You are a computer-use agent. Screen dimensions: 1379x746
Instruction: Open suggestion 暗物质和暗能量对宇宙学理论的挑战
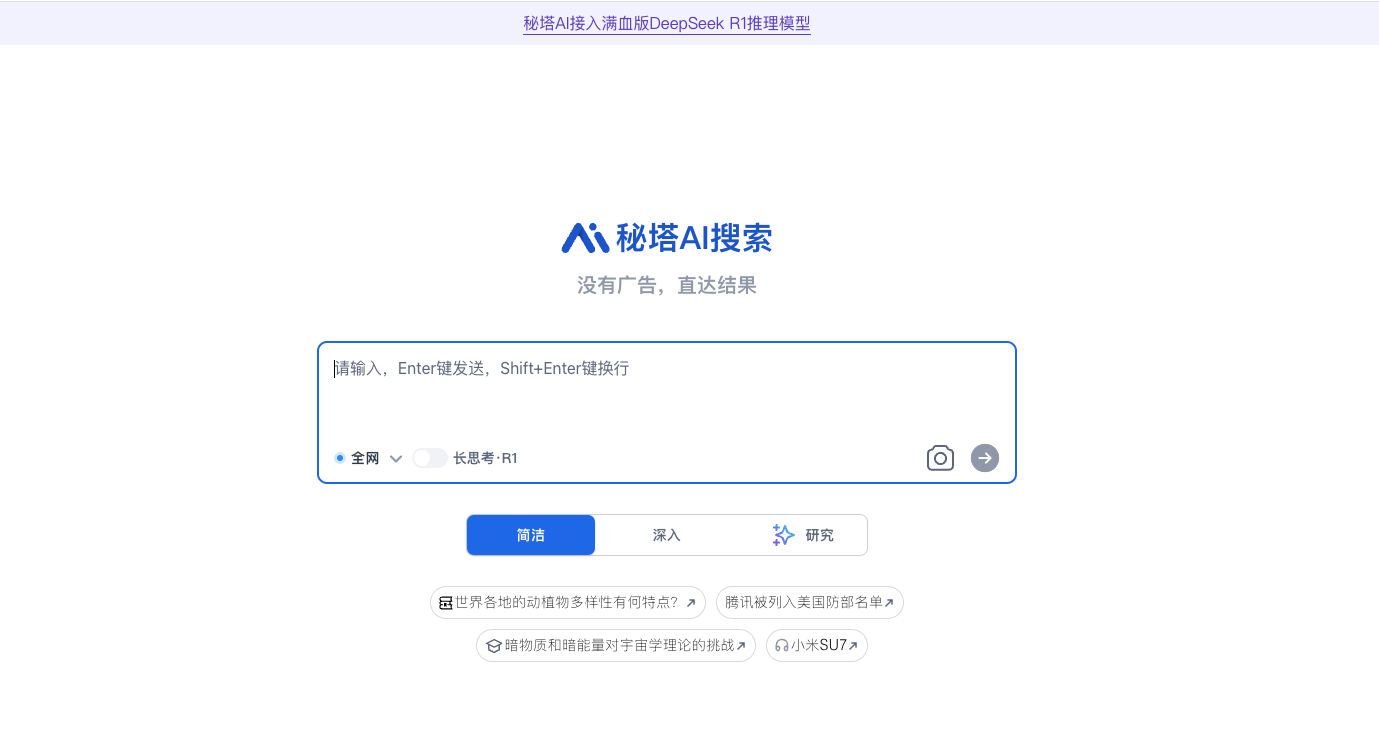pyautogui.click(x=616, y=646)
